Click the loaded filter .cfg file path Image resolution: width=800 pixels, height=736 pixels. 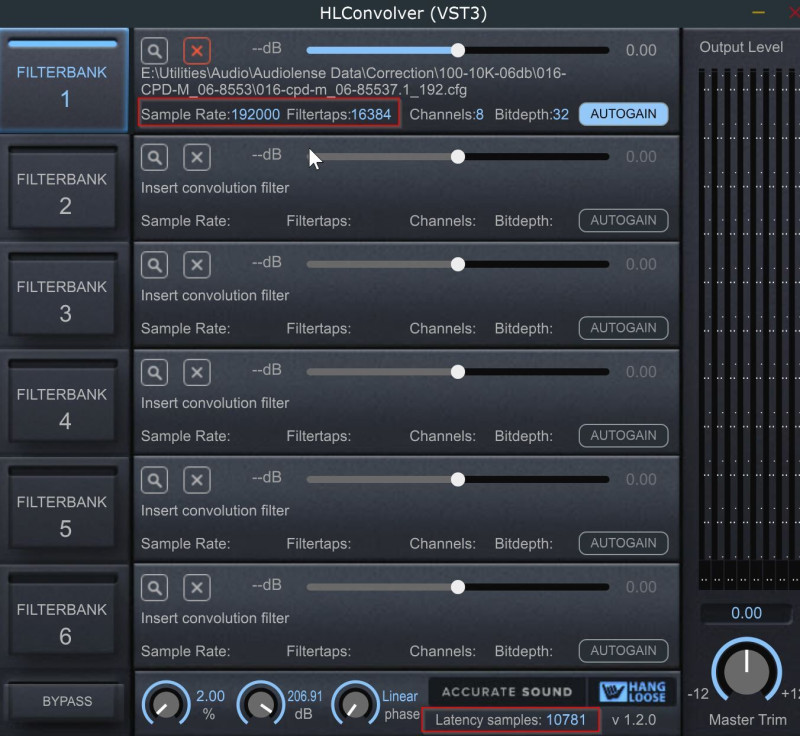point(354,81)
